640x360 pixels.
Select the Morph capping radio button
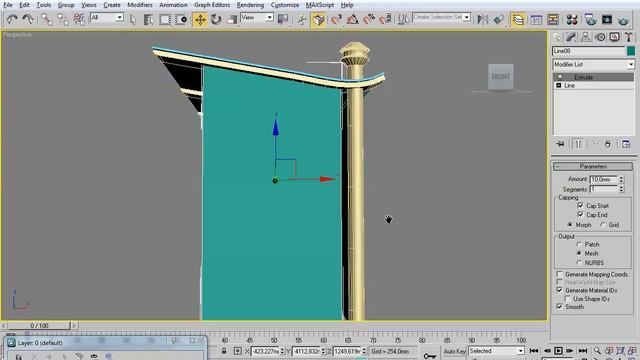coord(570,224)
